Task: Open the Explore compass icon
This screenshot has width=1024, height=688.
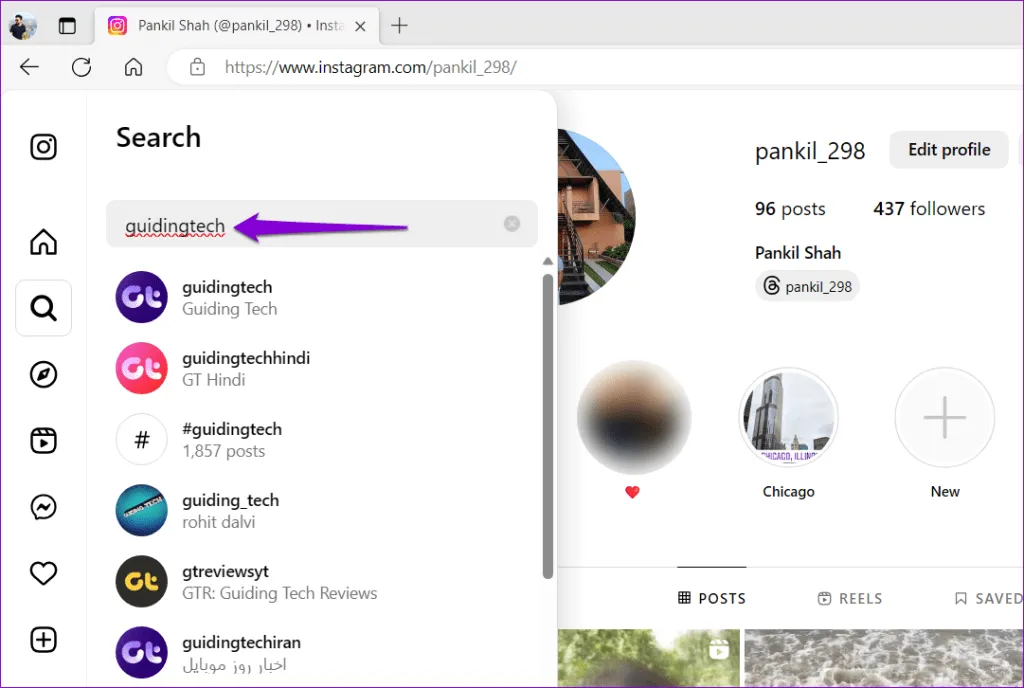Action: coord(43,374)
